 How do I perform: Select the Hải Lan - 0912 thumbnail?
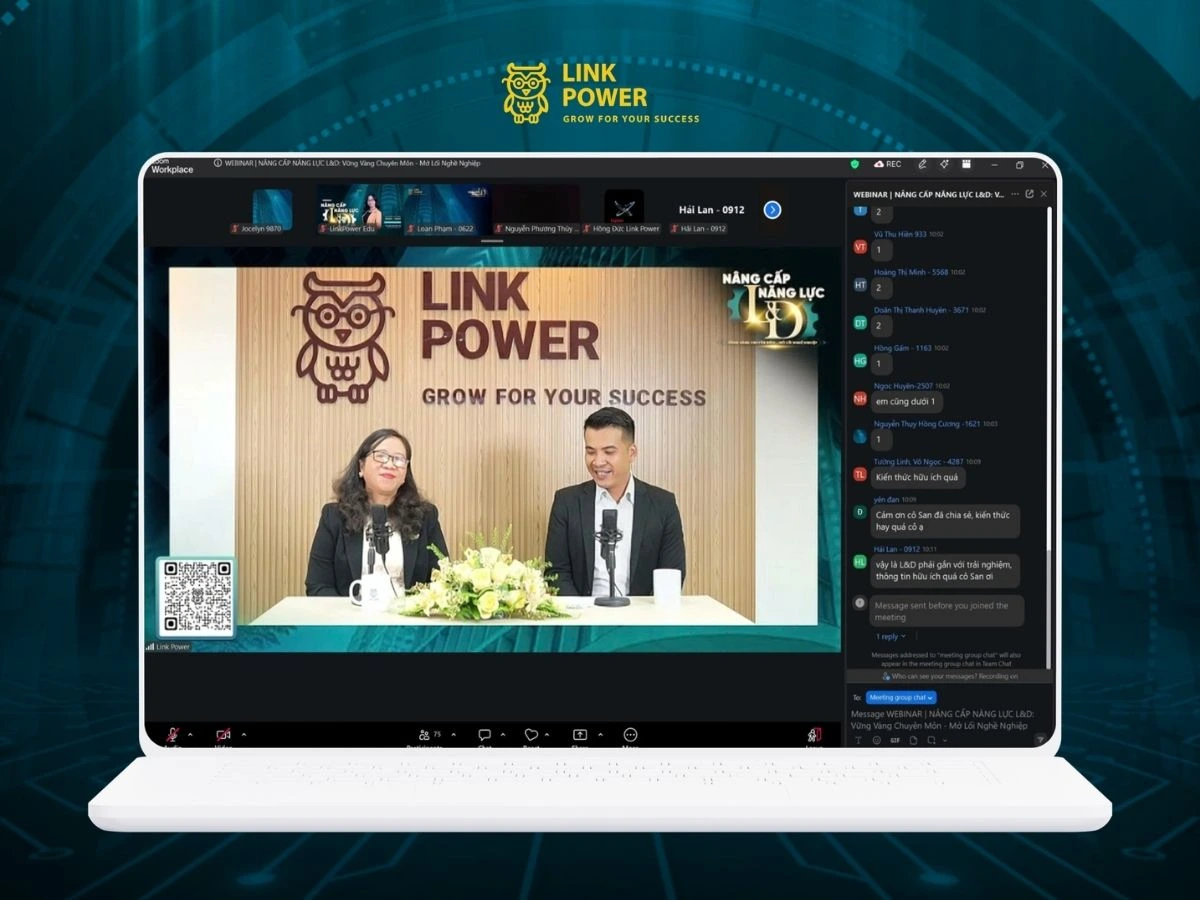pos(711,211)
